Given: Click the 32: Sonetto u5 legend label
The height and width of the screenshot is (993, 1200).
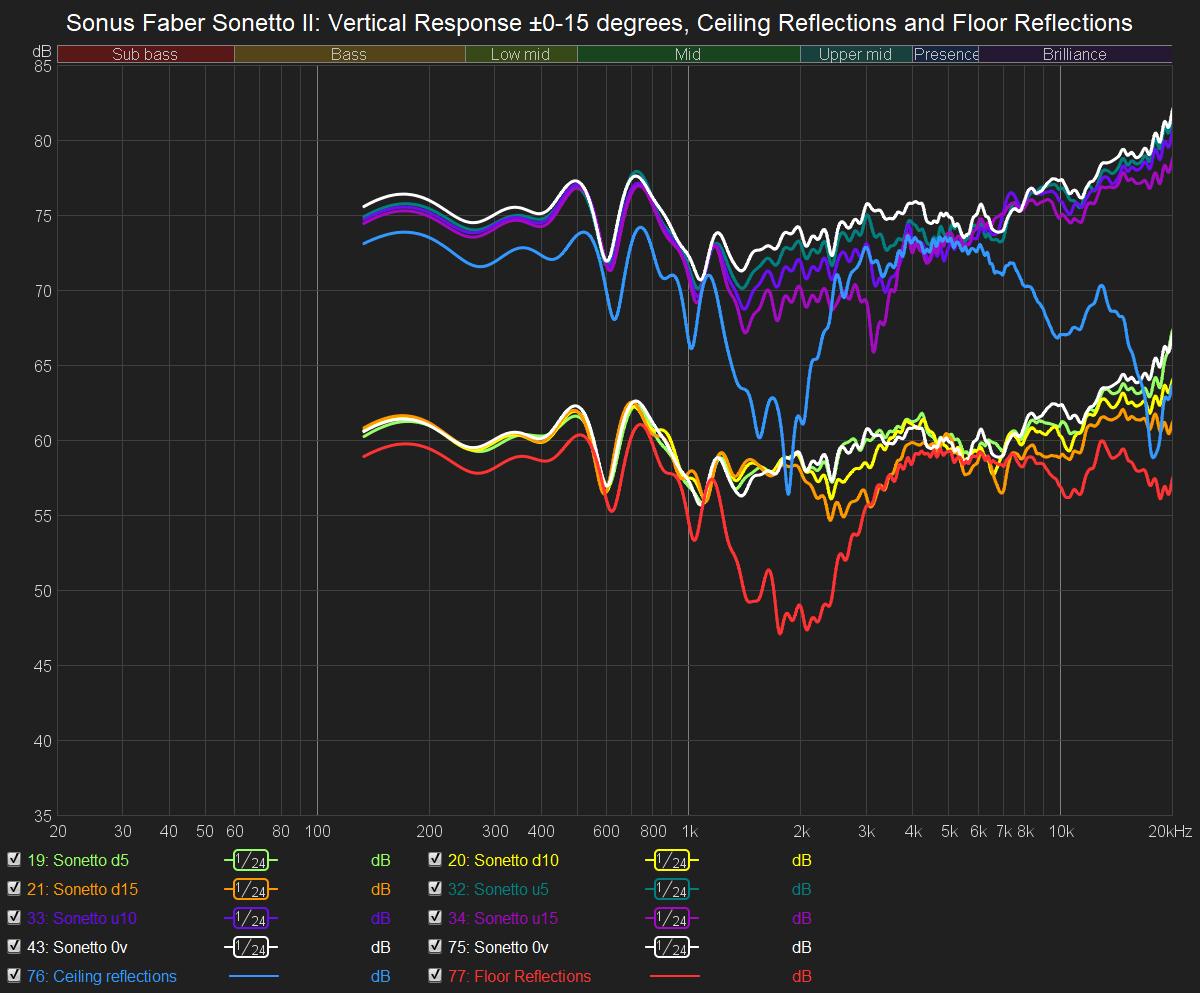Looking at the screenshot, I should [498, 889].
